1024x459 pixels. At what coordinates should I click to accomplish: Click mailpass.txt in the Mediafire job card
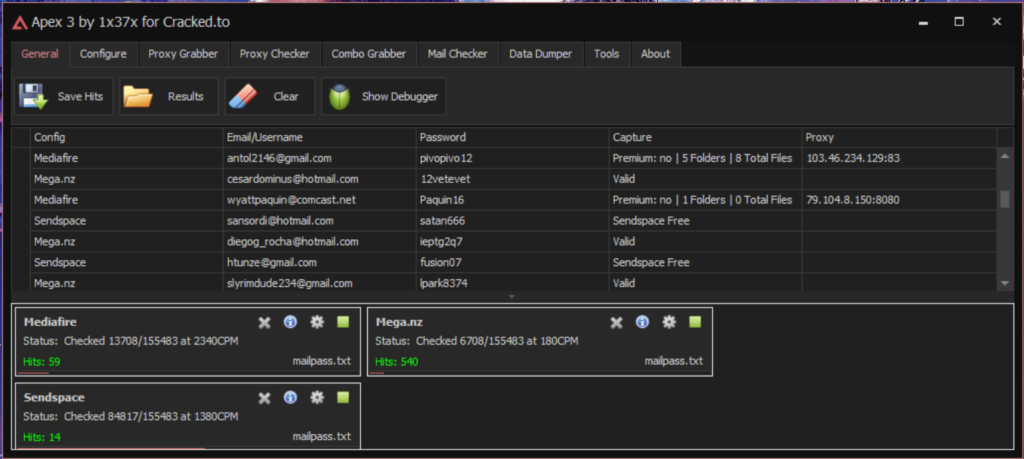(321, 360)
